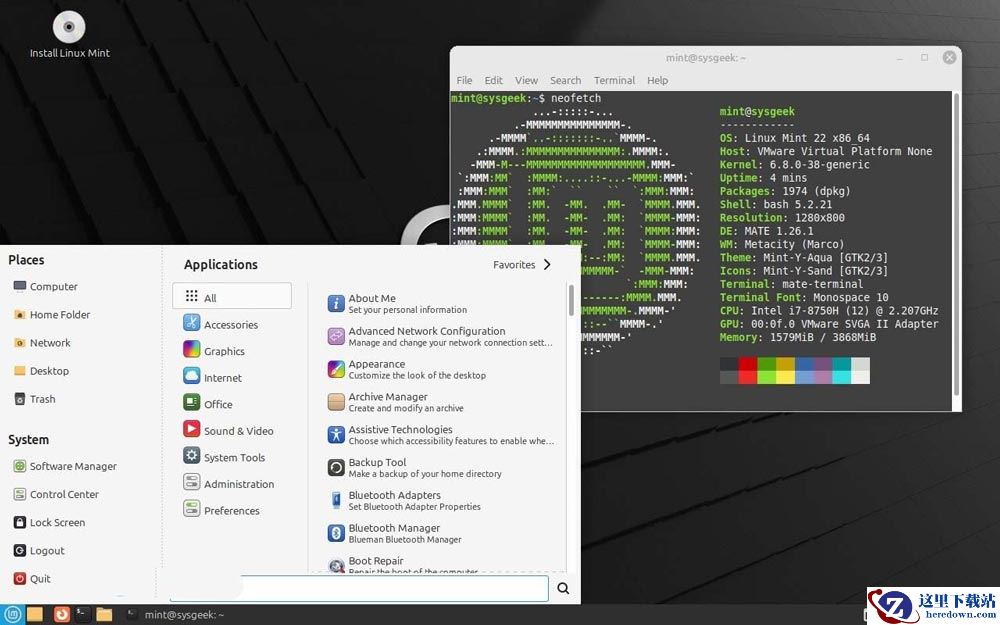Viewport: 1000px width, 625px height.
Task: Click the first folder icon in the panel
Action: tap(35, 614)
